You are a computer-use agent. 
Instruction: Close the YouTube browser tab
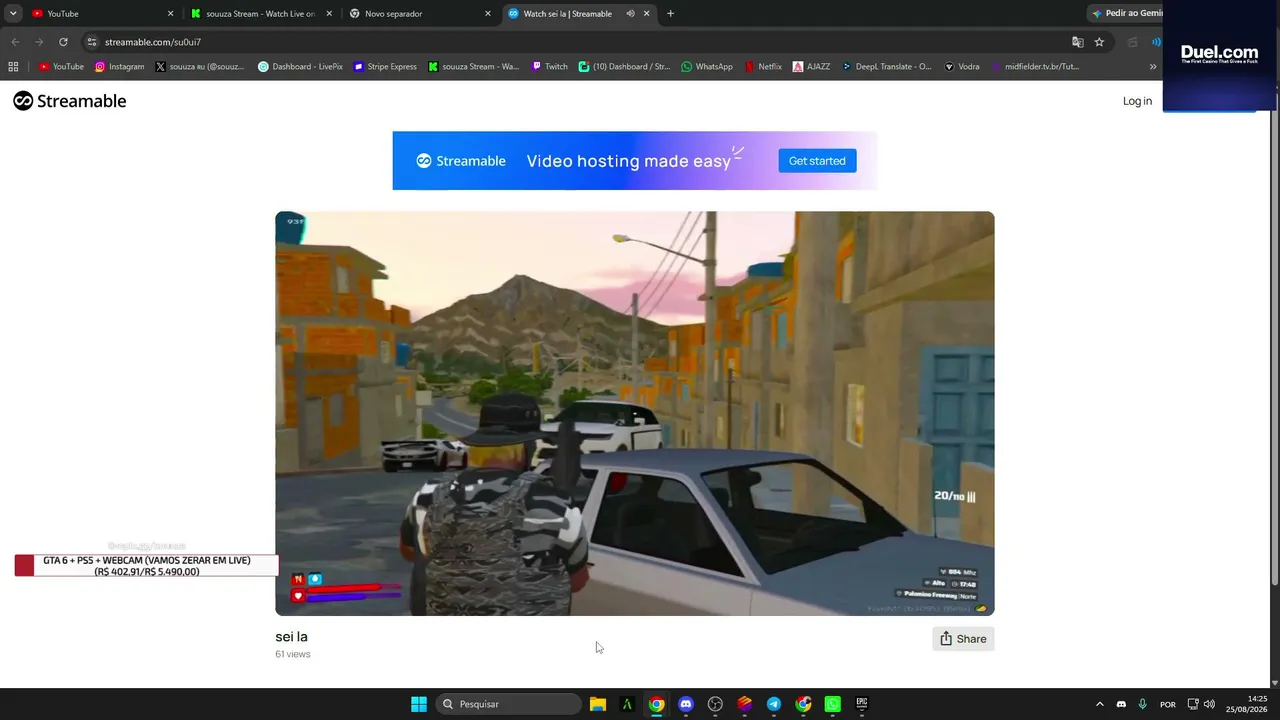click(170, 13)
